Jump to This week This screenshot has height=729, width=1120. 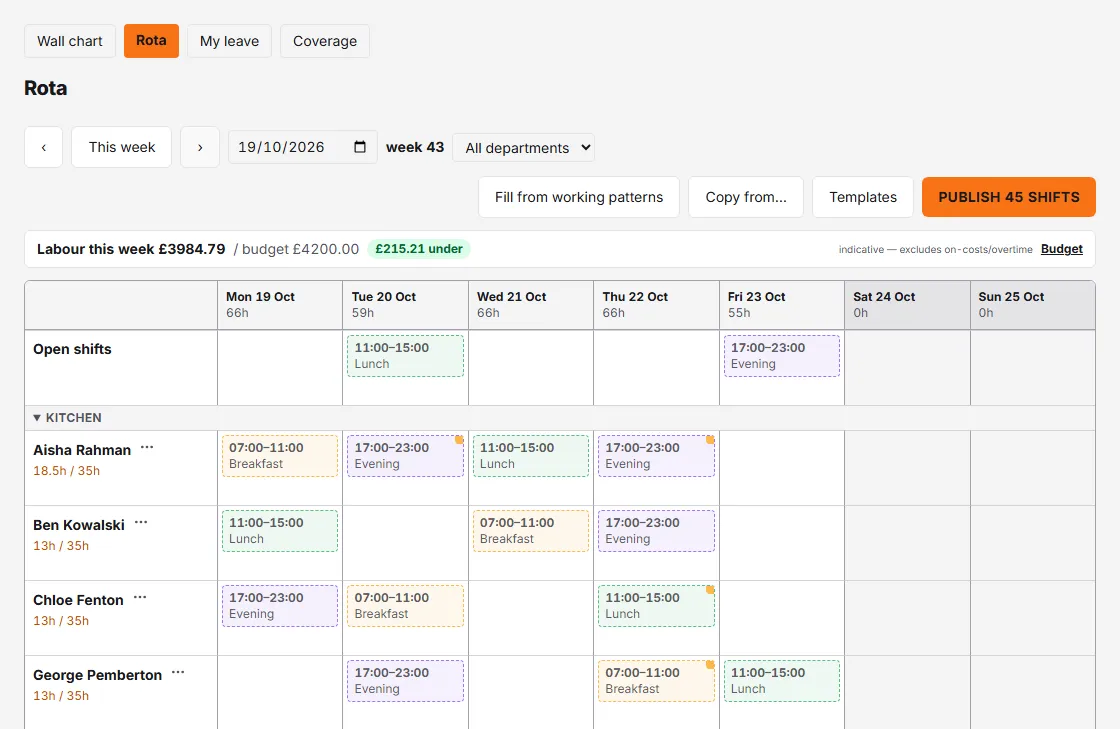[121, 147]
